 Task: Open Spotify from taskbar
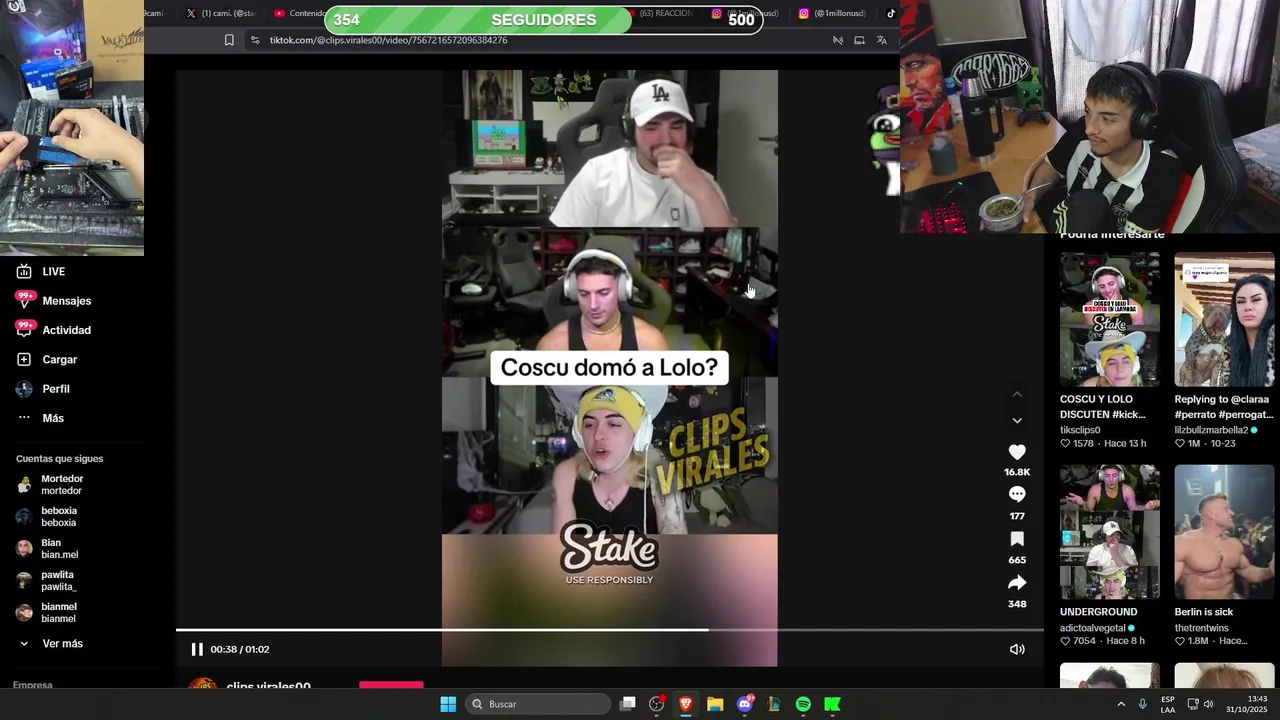click(803, 704)
